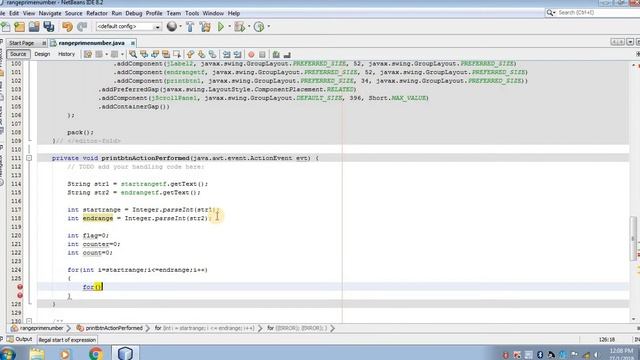Click the Save All icon
640x360 pixels.
(49, 27)
